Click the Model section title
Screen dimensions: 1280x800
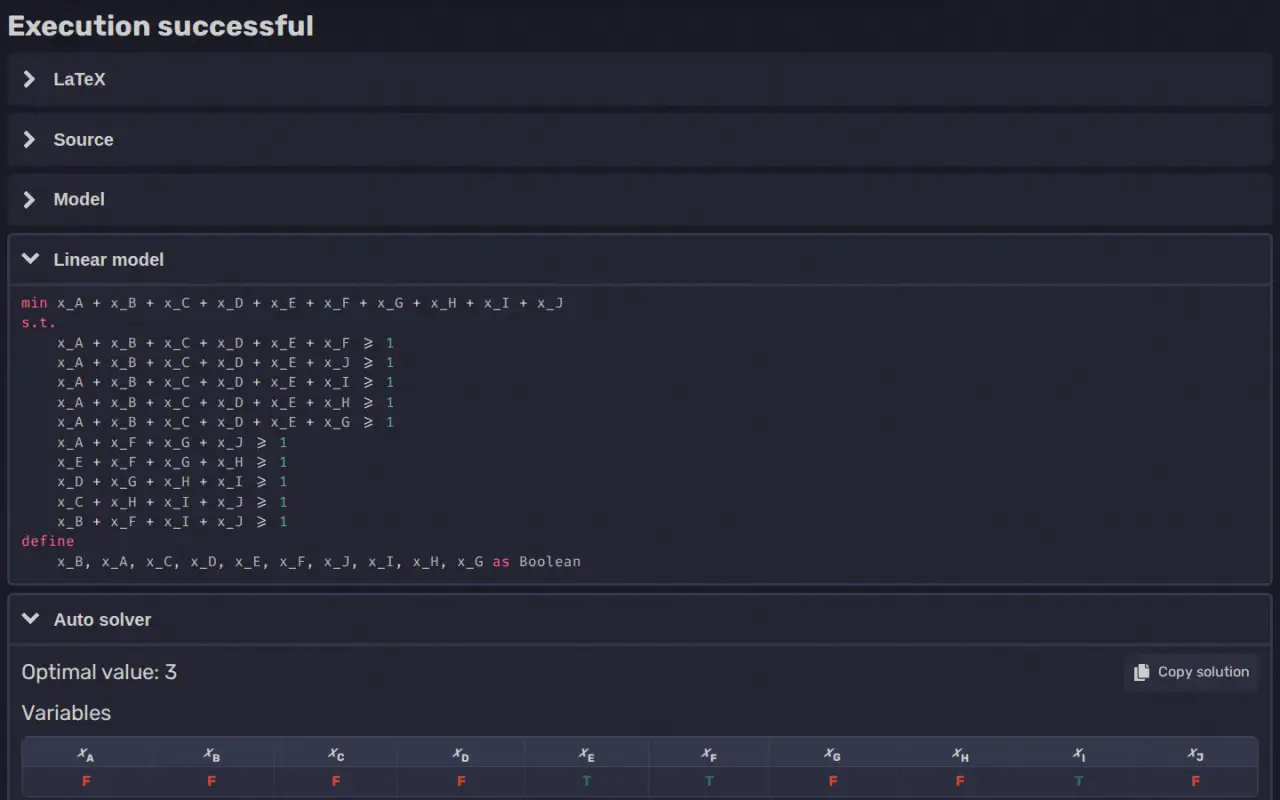pyautogui.click(x=79, y=199)
